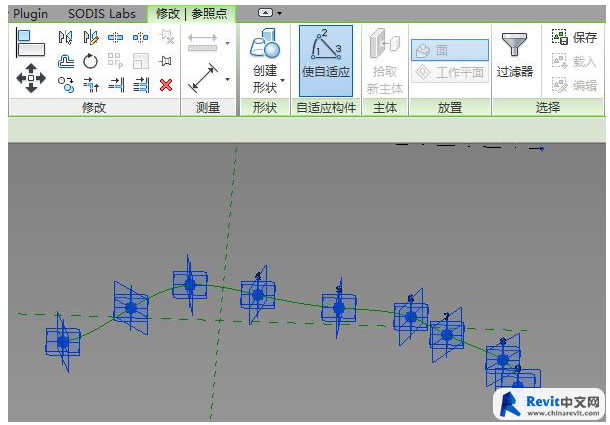Open the Aligned Dimension dropdown arrow
Viewport: 610px width, 425px height.
click(x=227, y=43)
